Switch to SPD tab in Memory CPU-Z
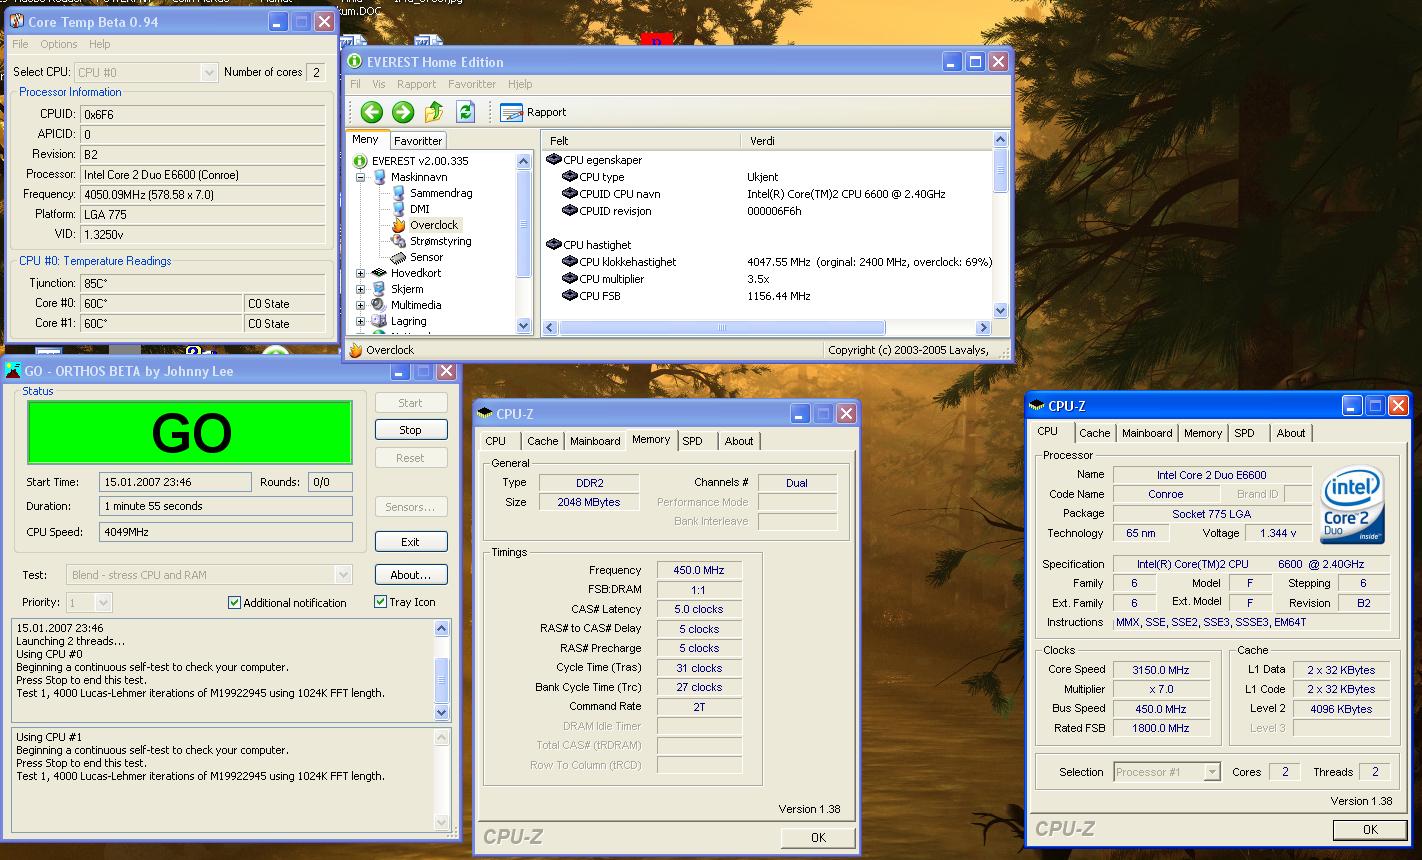1422x860 pixels. (692, 441)
